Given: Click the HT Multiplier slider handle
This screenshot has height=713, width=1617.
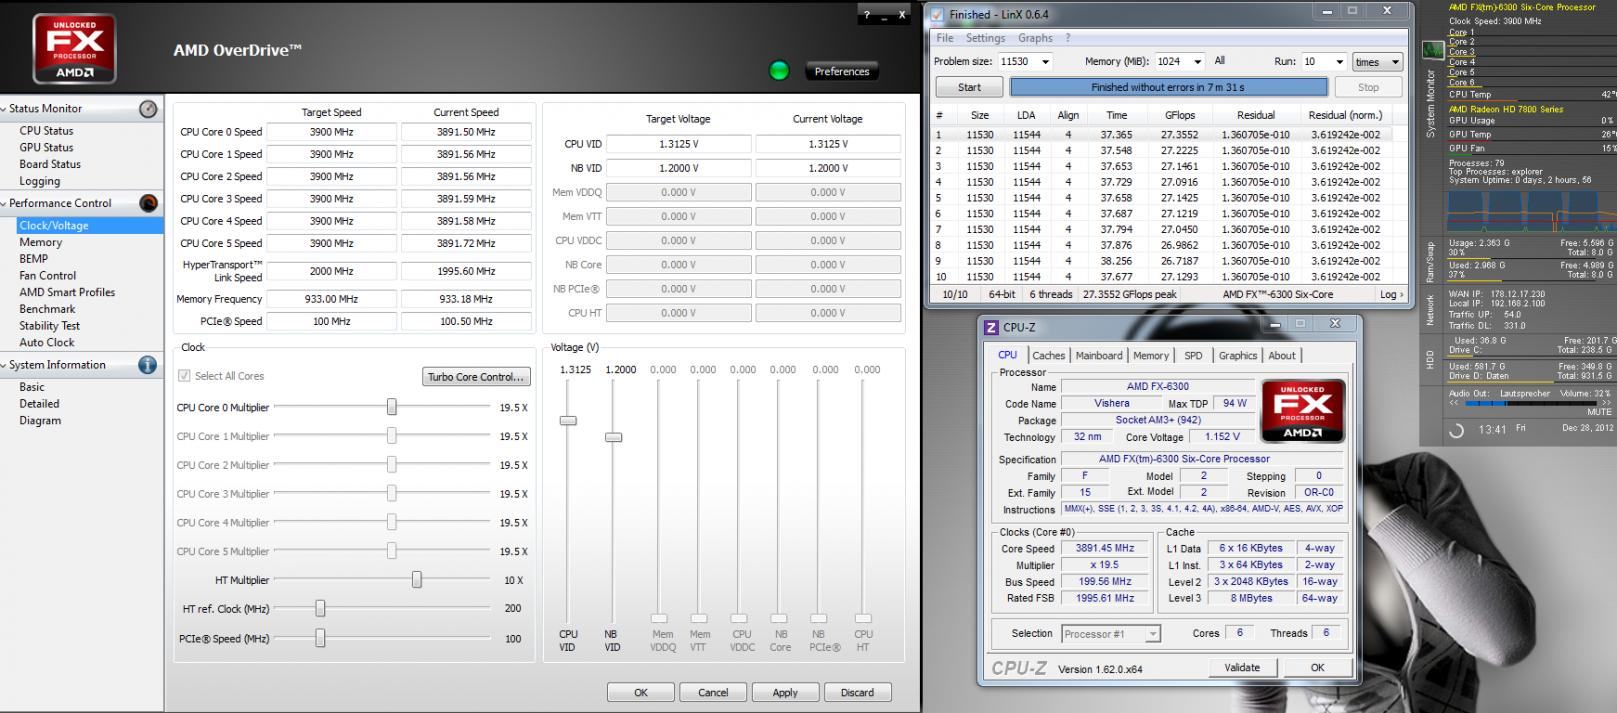Looking at the screenshot, I should [417, 580].
